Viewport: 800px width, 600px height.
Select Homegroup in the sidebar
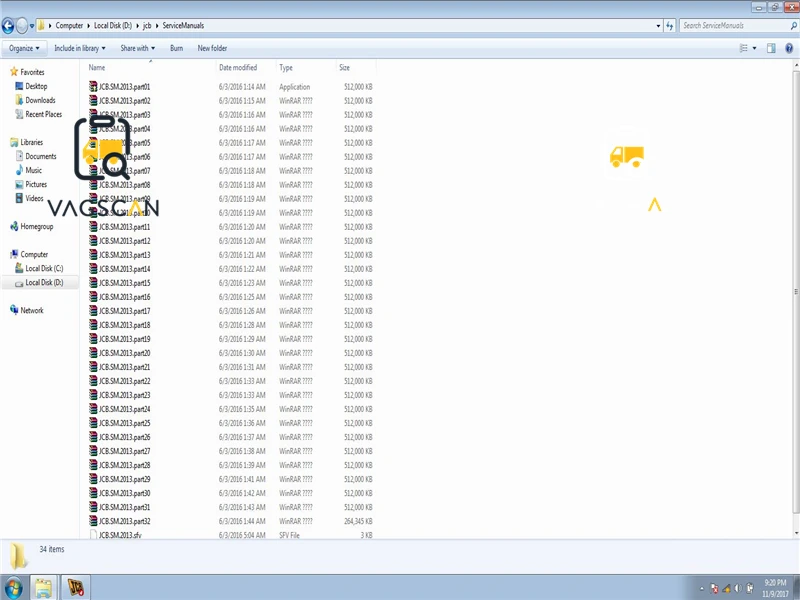32,227
